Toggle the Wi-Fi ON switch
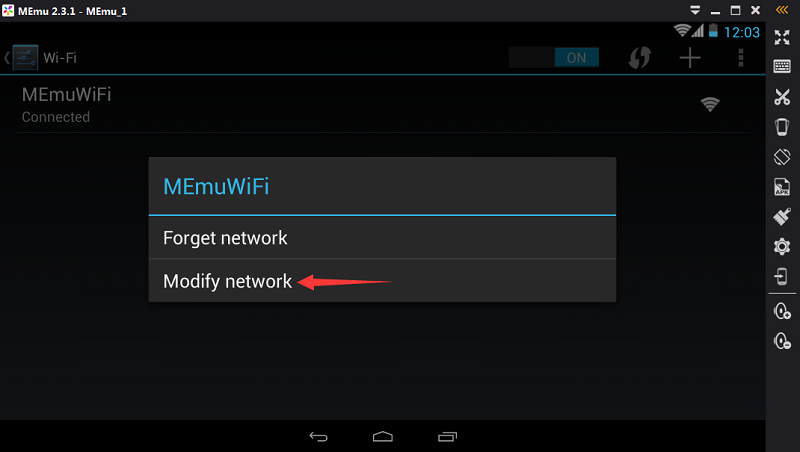This screenshot has width=800, height=452. click(554, 58)
